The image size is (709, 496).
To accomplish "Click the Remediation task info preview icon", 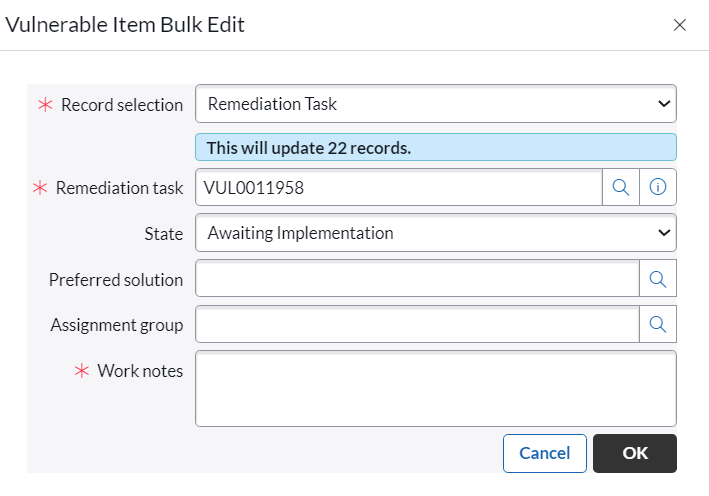I will coord(658,187).
